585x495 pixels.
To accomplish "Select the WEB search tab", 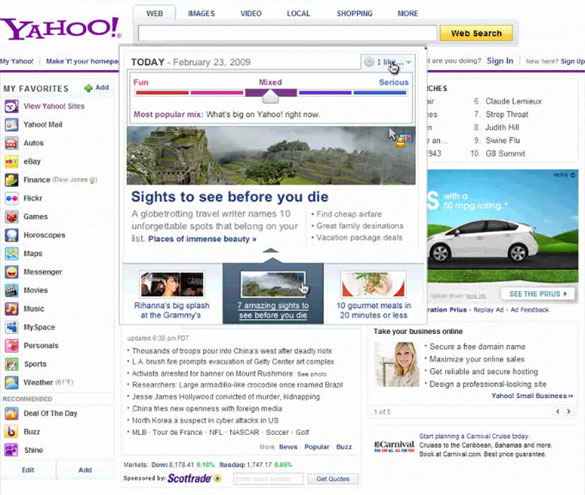I will pos(154,13).
